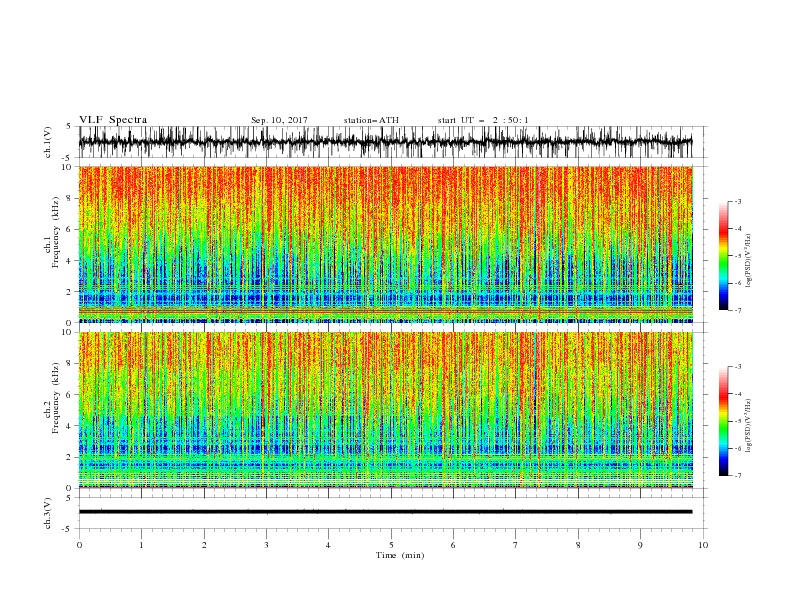Screen dimensions: 792x612
Task: Click the "station=ATH" header label
Action: point(371,120)
